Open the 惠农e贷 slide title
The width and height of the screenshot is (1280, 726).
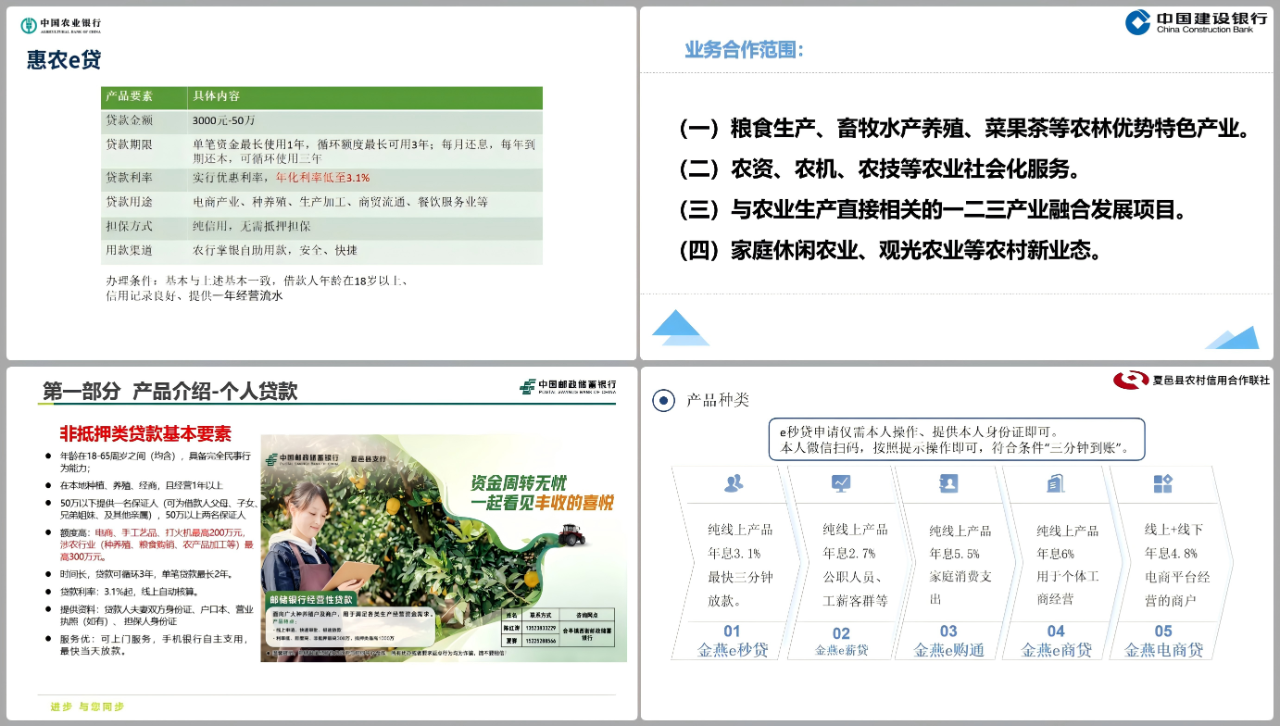pyautogui.click(x=64, y=60)
